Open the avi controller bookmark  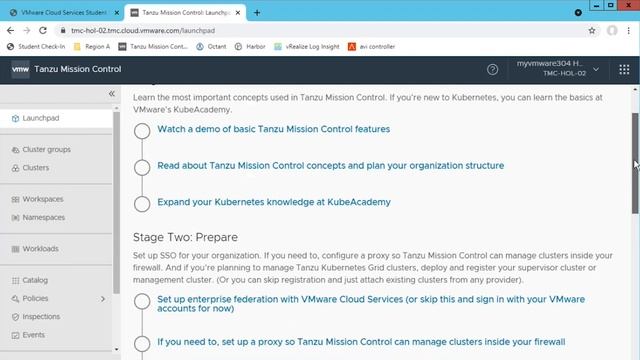pyautogui.click(x=371, y=47)
